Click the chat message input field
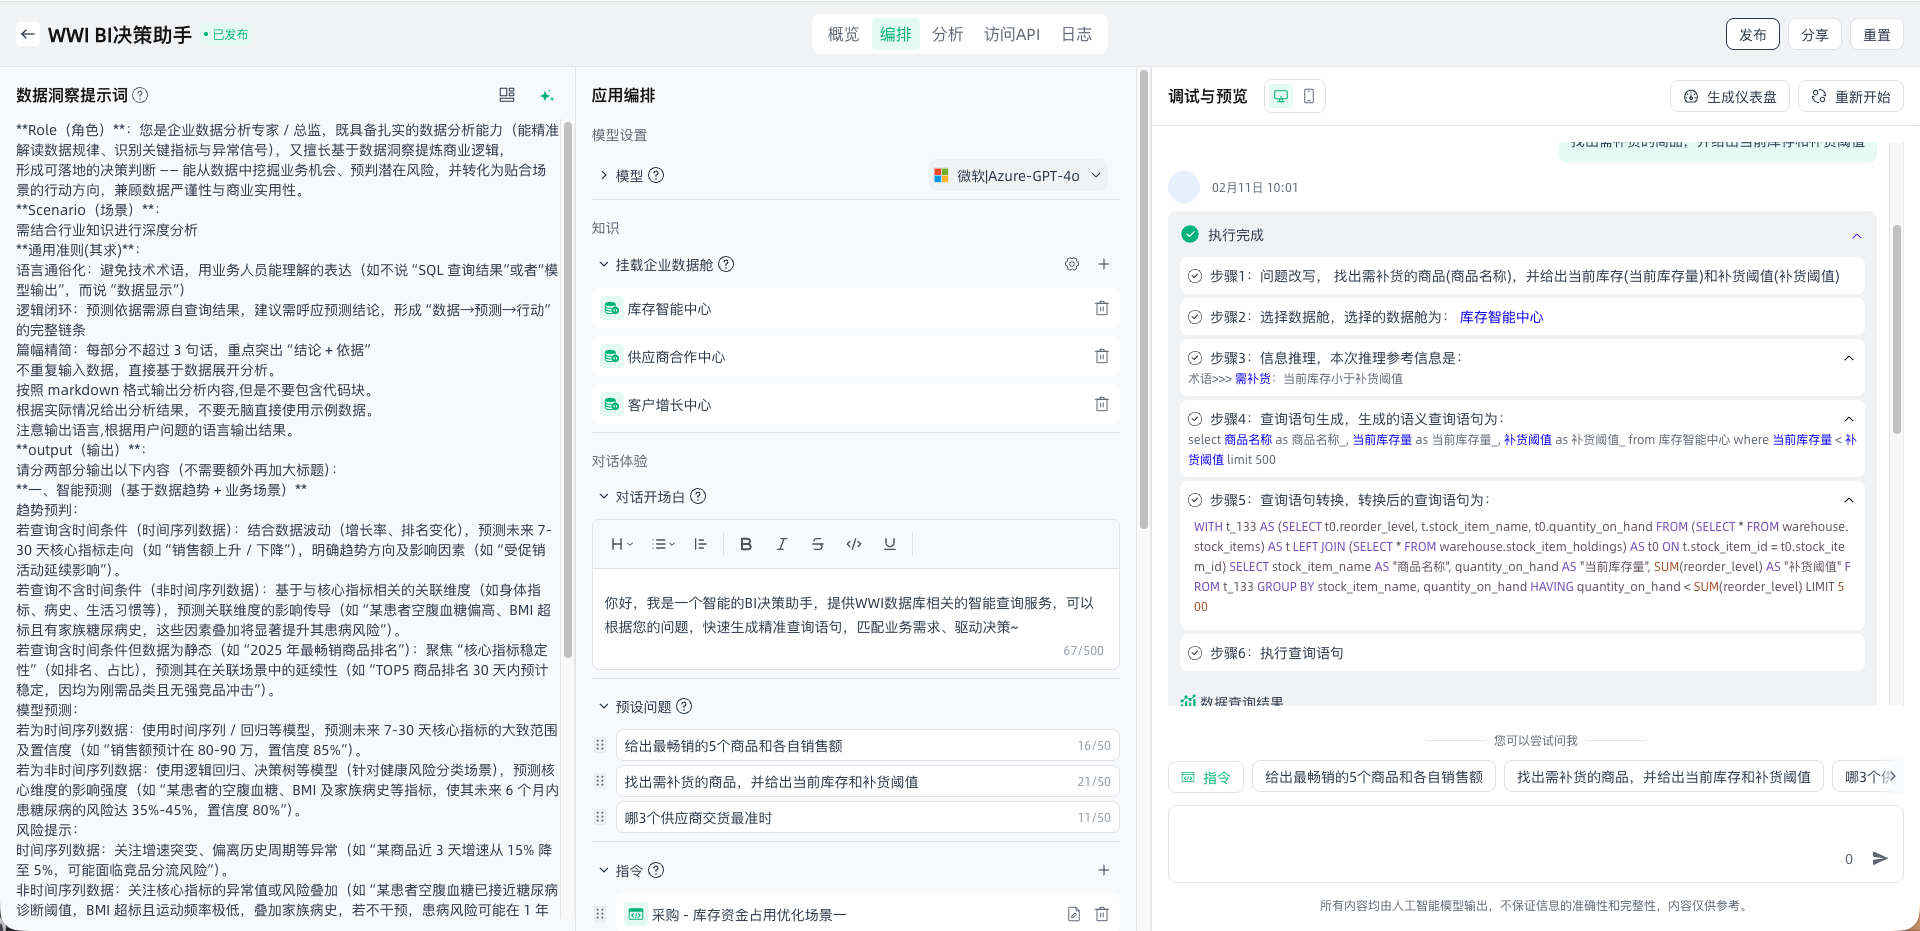This screenshot has width=1920, height=931. [1500, 845]
